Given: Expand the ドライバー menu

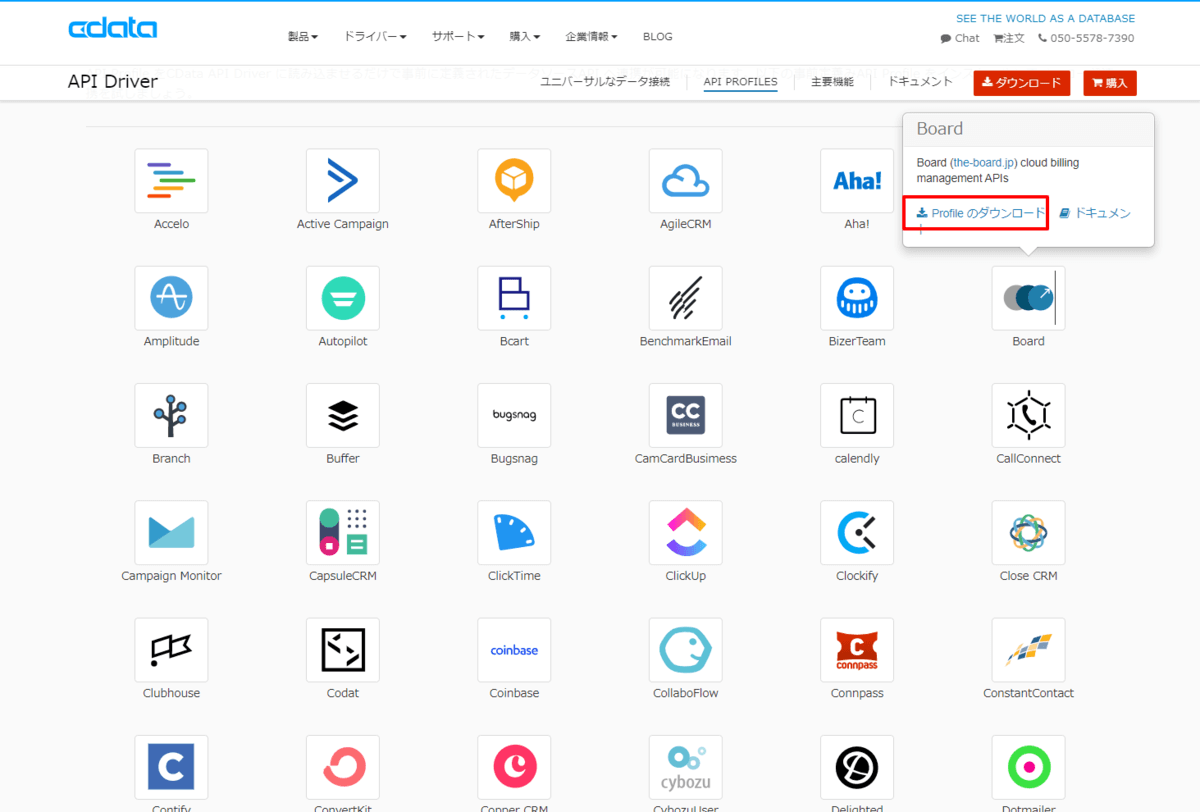Looking at the screenshot, I should point(375,37).
